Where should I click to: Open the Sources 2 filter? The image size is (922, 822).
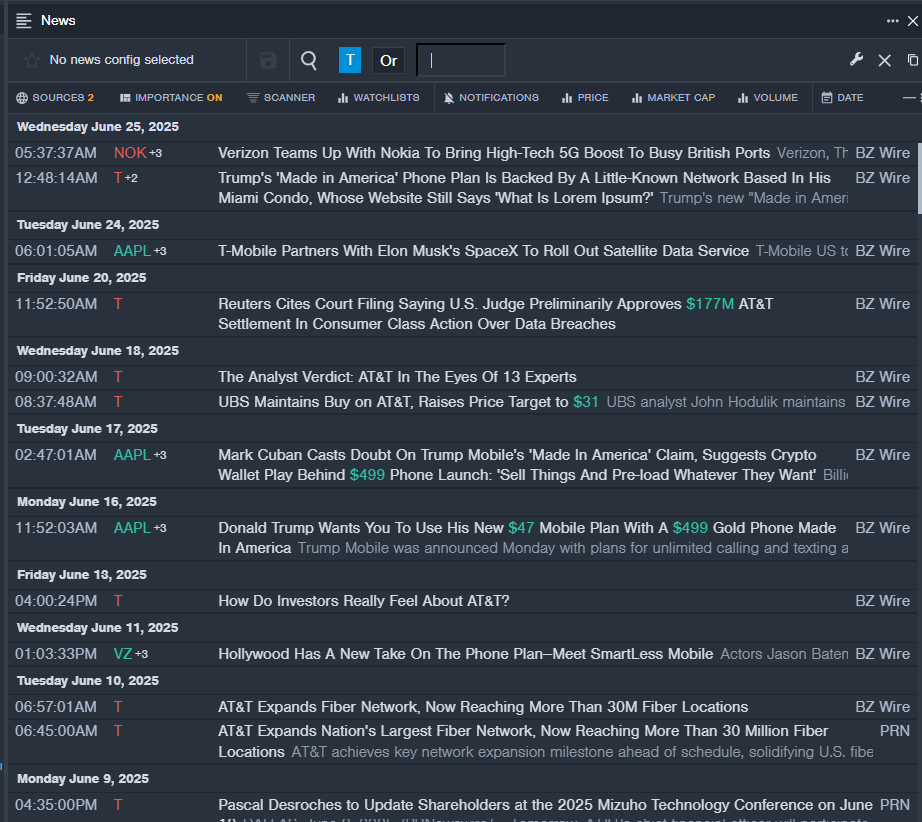tap(55, 98)
